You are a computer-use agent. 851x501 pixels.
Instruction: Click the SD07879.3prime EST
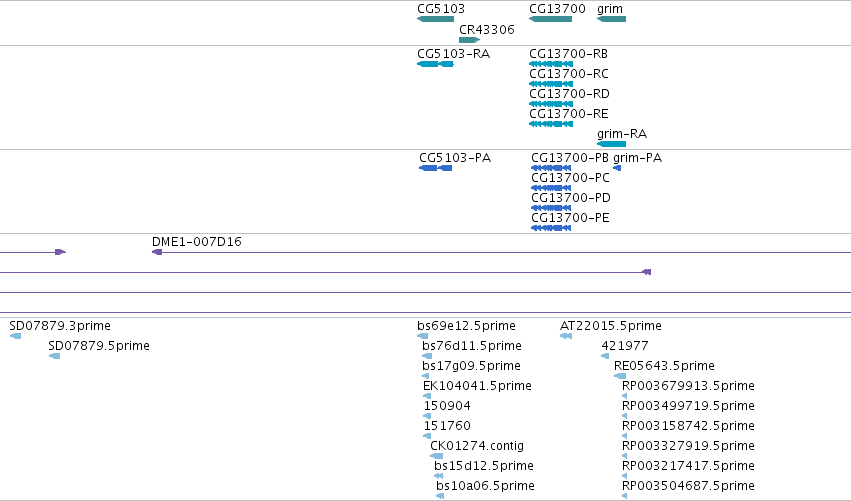point(16,336)
